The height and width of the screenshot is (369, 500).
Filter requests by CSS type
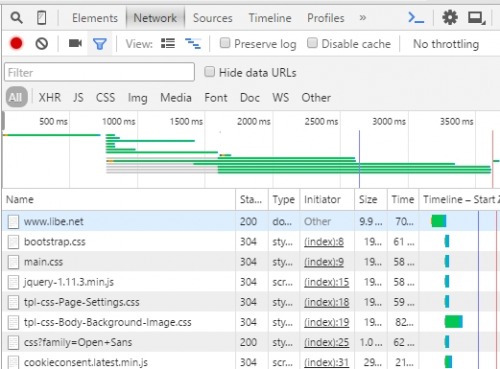[105, 98]
